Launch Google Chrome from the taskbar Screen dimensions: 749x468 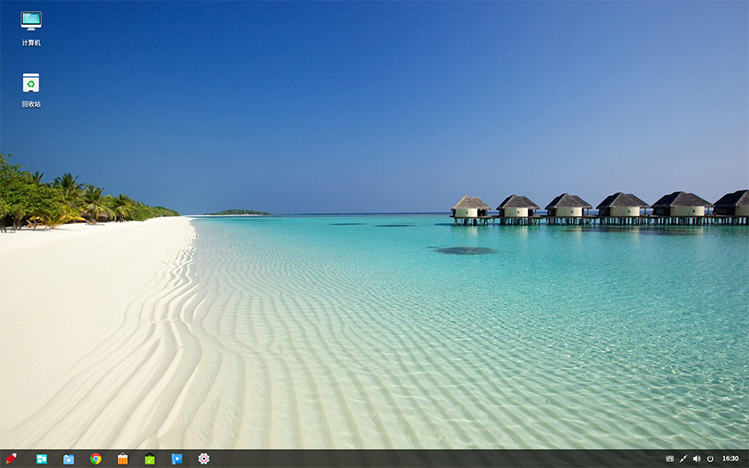point(96,459)
